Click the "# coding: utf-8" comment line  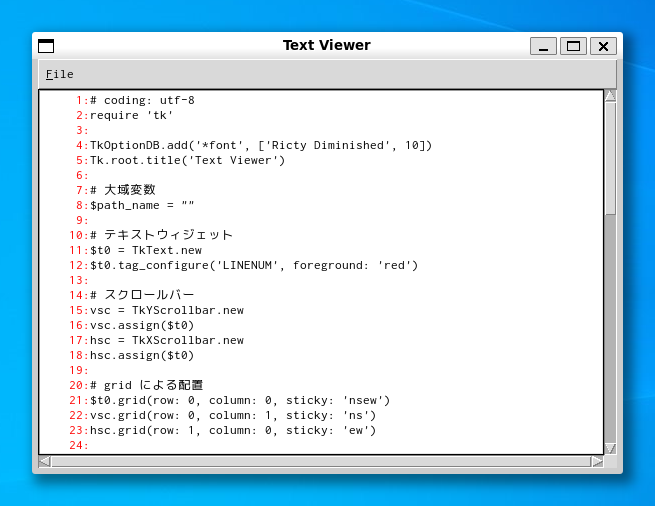tap(142, 100)
